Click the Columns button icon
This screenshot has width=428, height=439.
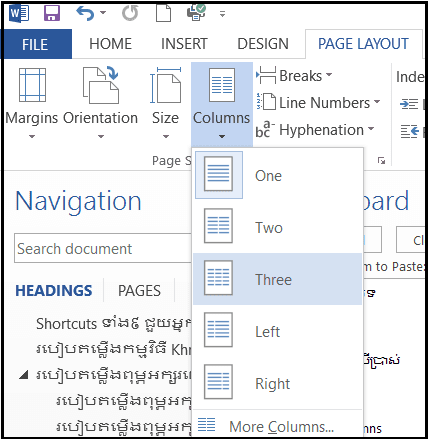click(222, 85)
